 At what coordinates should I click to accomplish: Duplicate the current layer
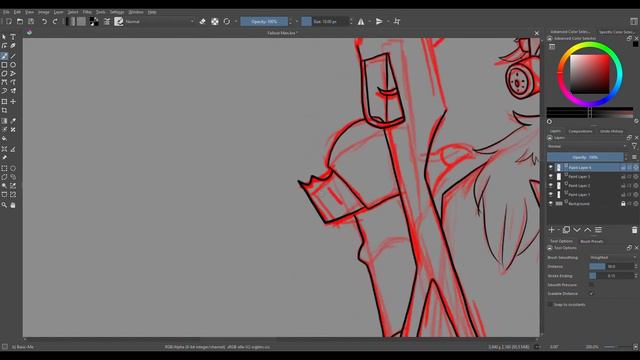click(x=566, y=230)
